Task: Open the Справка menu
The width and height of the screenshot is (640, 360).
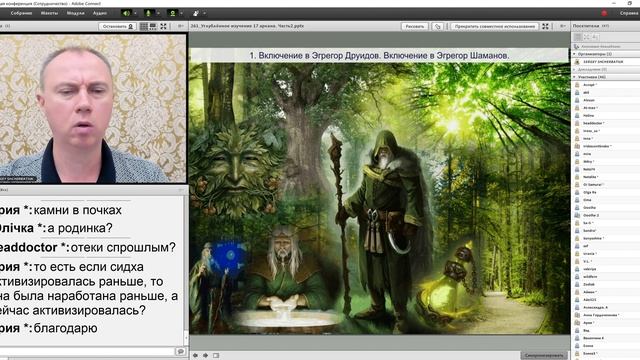Action: pos(629,13)
